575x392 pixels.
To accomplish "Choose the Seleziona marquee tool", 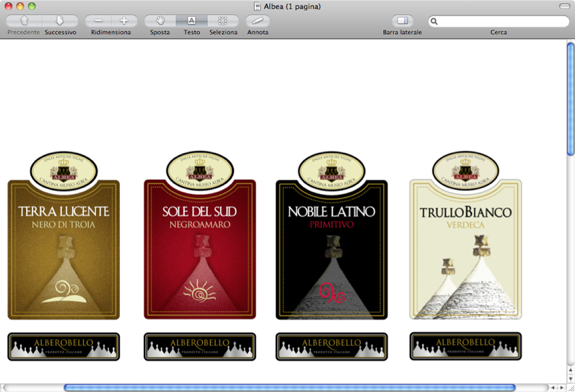I will (223, 21).
